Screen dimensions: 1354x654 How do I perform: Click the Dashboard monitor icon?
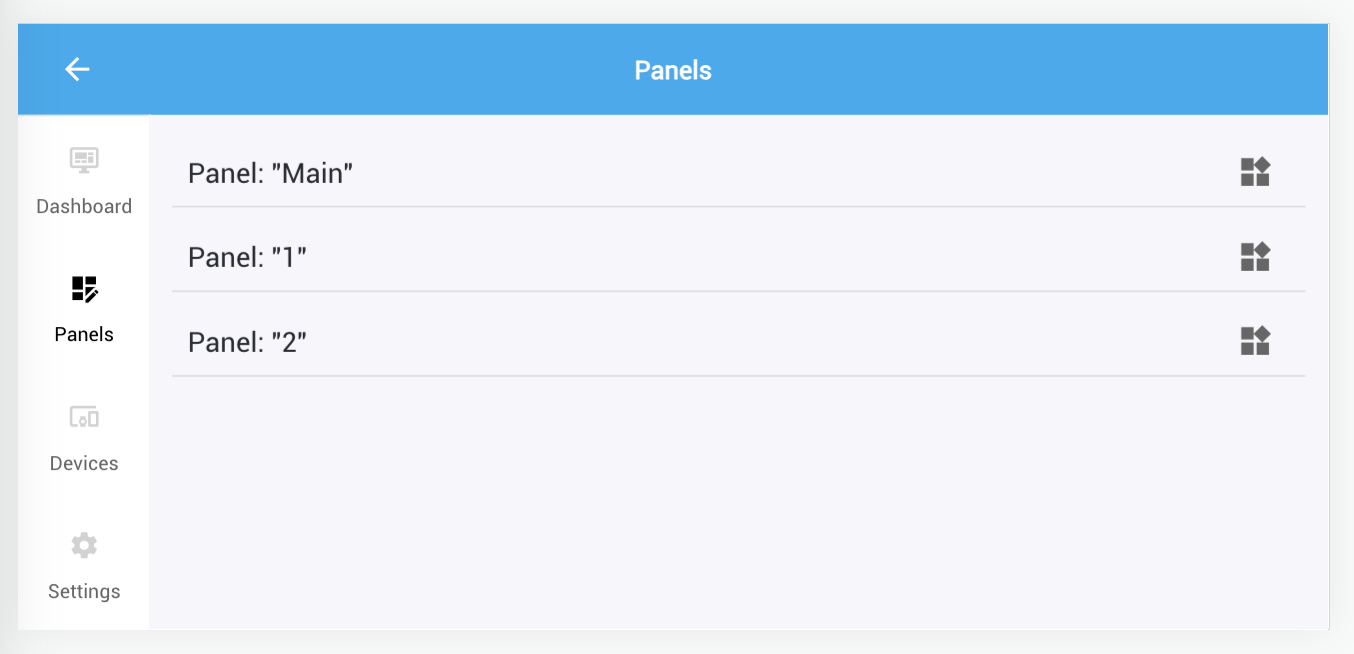click(84, 160)
